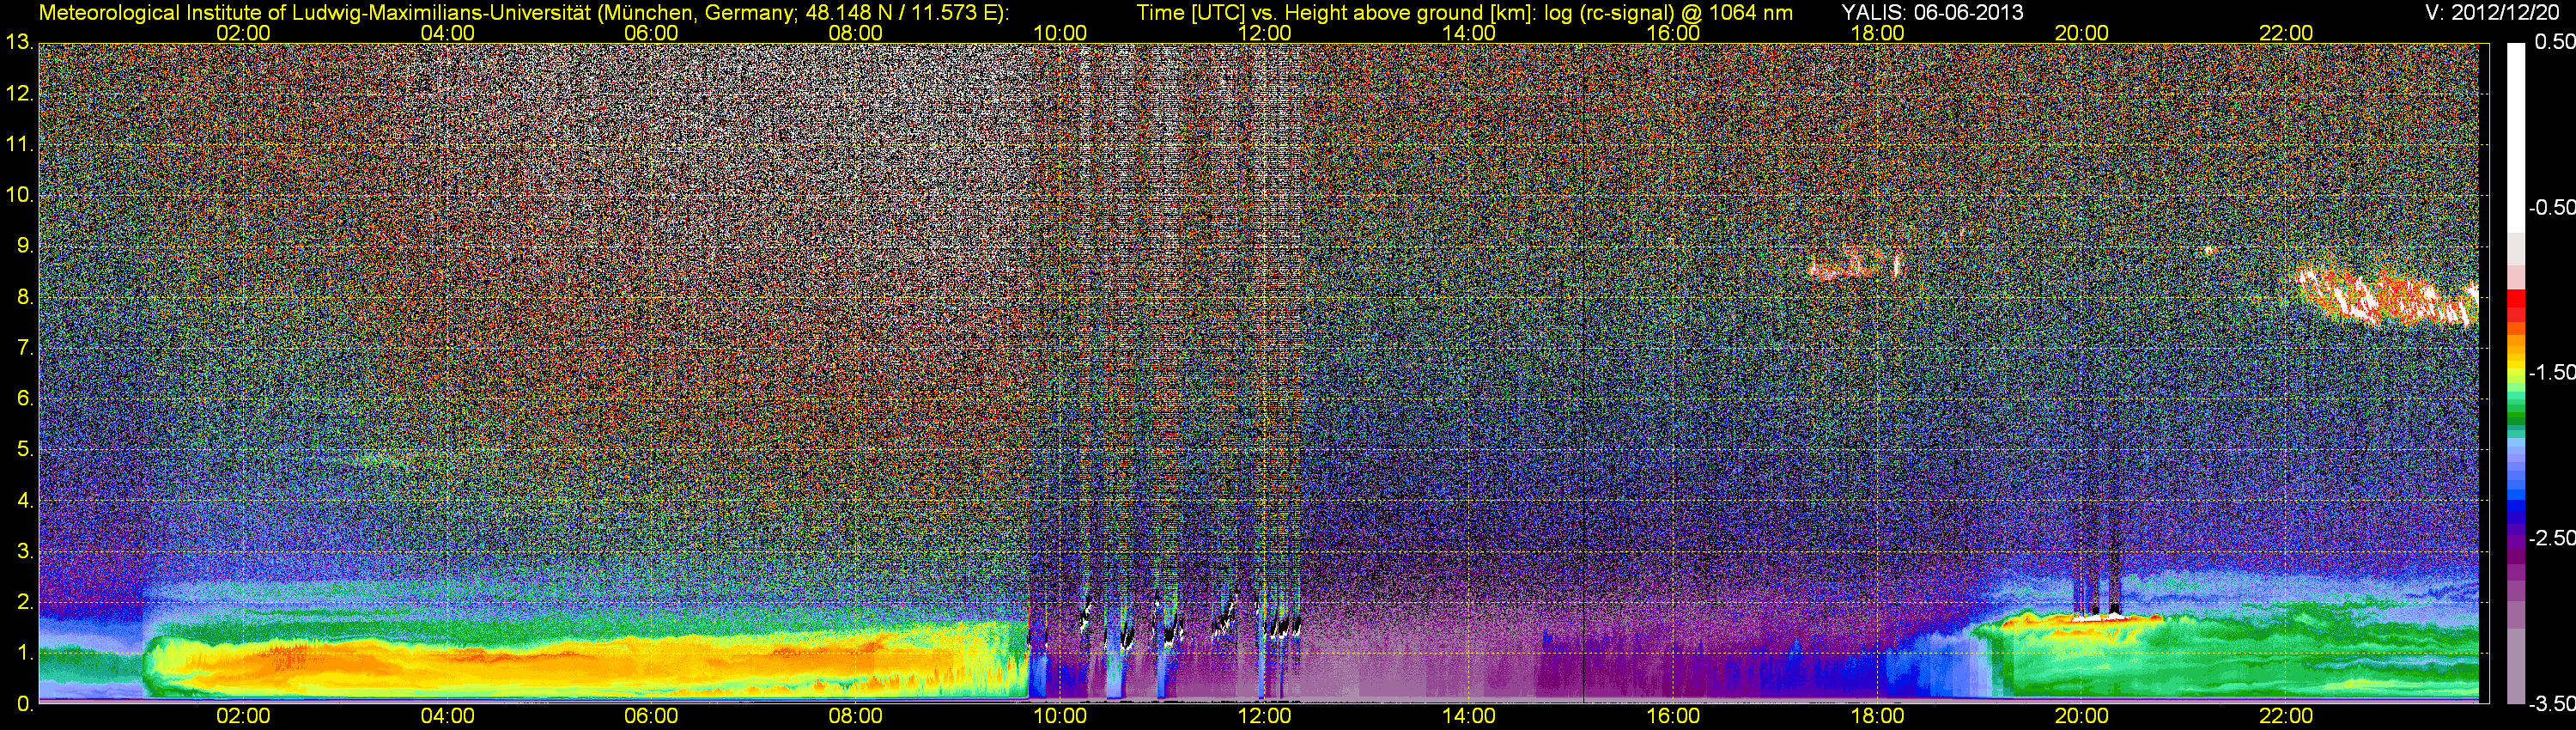The width and height of the screenshot is (2576, 730).
Task: Select the top-axis 12:00 time label
Action: (x=1264, y=33)
